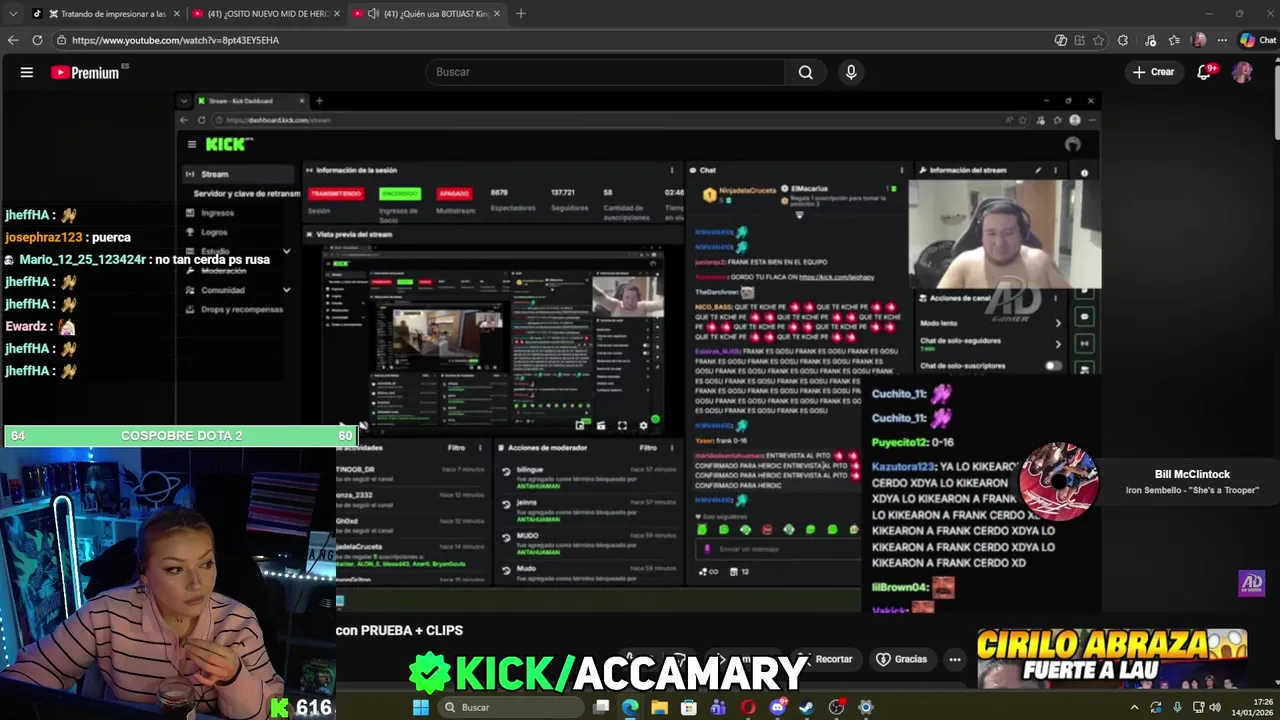
Task: Open more video actions (three dots)
Action: tap(955, 659)
